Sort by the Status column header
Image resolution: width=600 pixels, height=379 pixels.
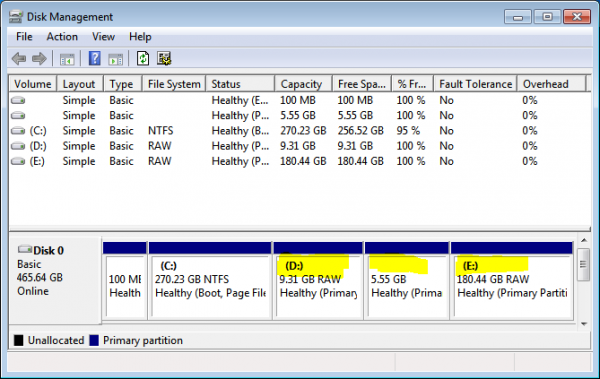click(x=240, y=84)
